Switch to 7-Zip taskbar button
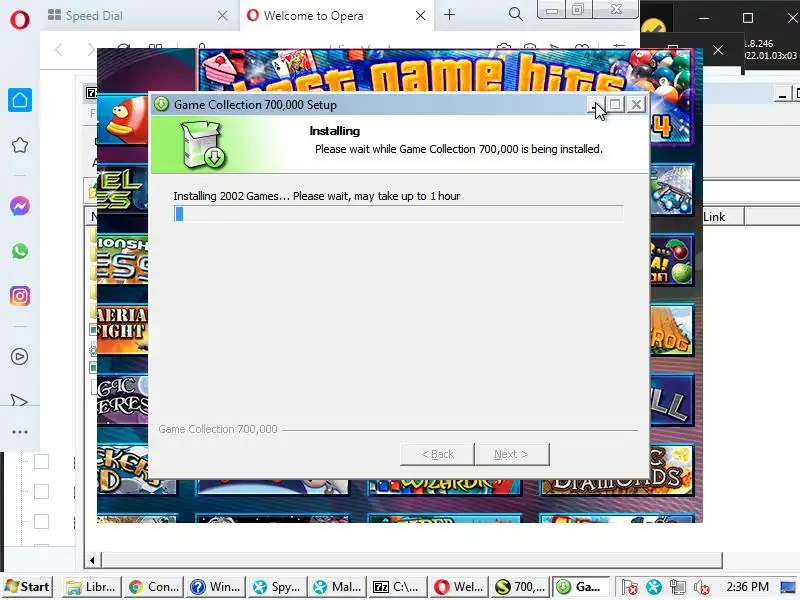800x600 pixels. 398,587
